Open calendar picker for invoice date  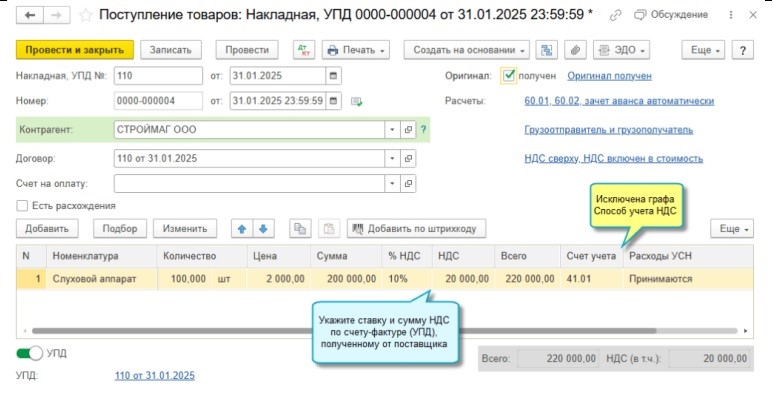pyautogui.click(x=333, y=76)
